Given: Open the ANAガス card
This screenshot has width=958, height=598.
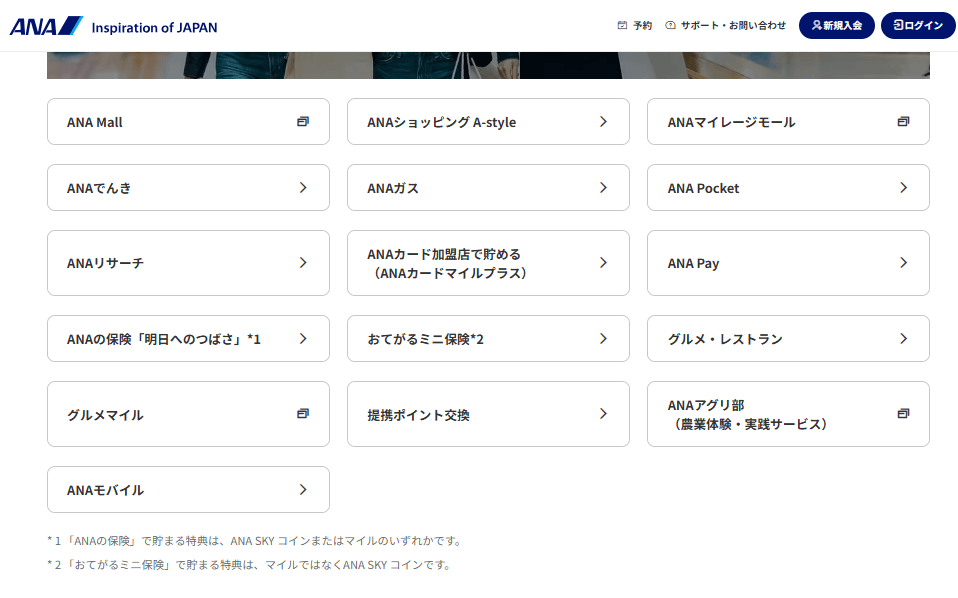Looking at the screenshot, I should (x=488, y=188).
